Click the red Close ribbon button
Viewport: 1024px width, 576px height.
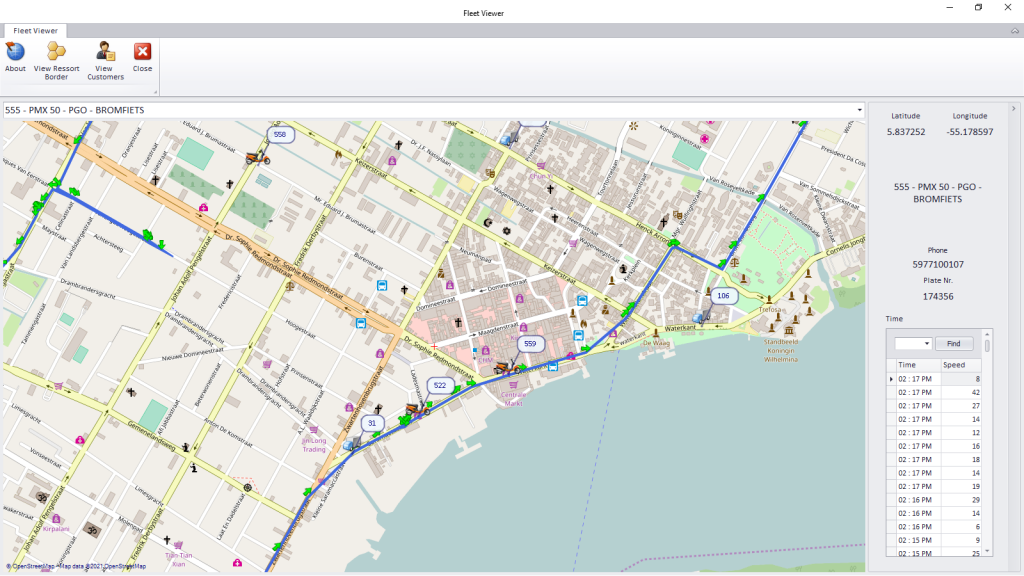(143, 57)
